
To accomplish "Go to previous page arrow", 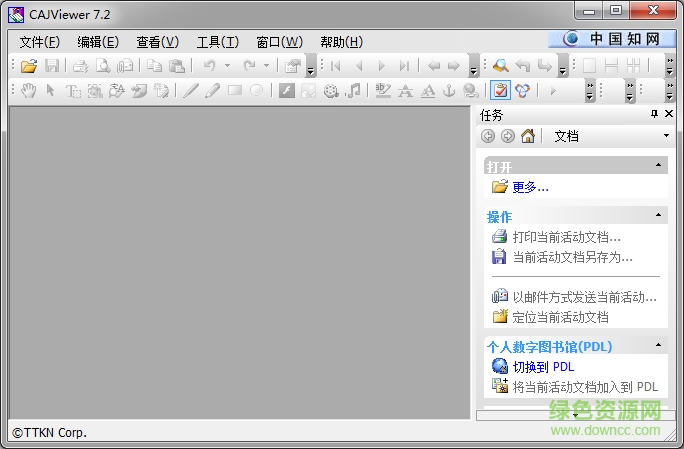I will click(359, 66).
